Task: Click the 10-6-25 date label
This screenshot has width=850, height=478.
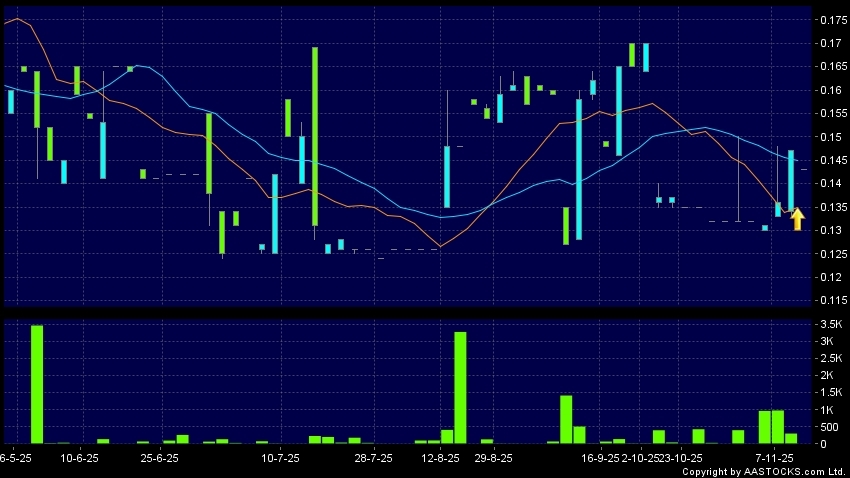Action: (x=80, y=457)
